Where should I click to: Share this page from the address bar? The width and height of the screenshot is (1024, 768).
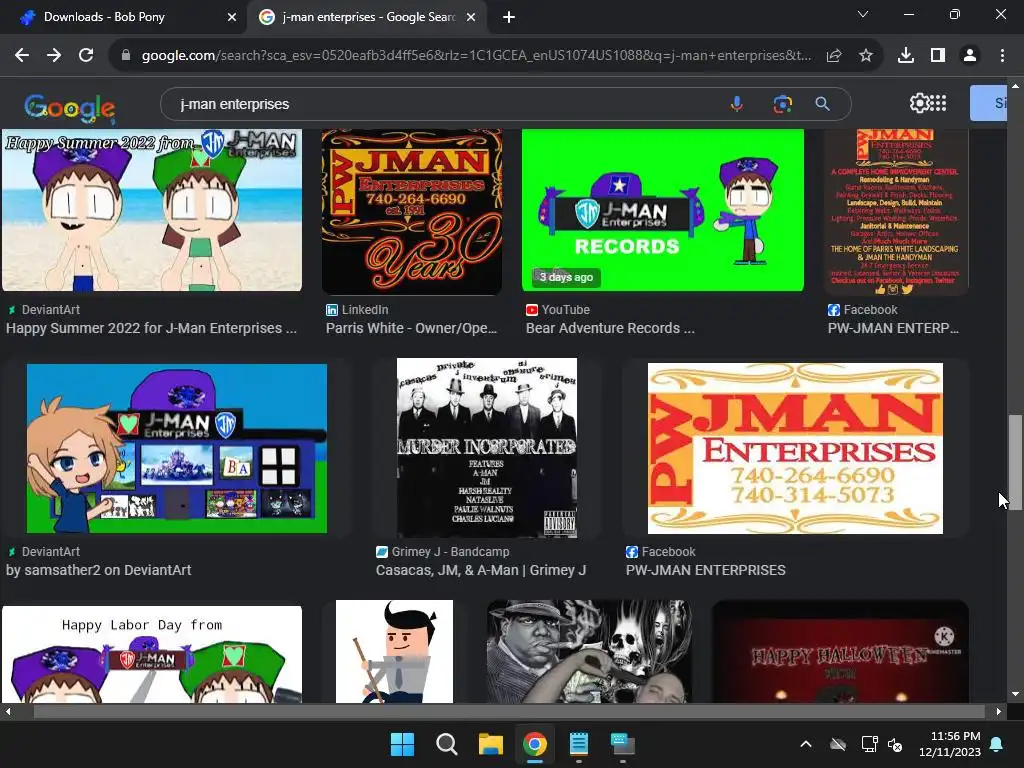[x=834, y=56]
